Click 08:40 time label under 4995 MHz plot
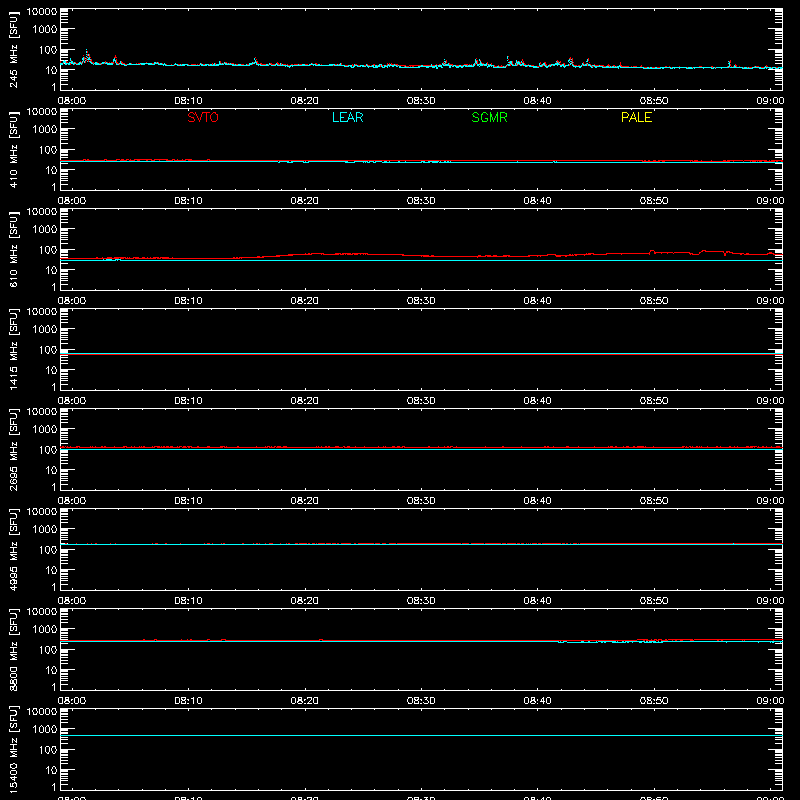800x800 pixels. point(537,601)
